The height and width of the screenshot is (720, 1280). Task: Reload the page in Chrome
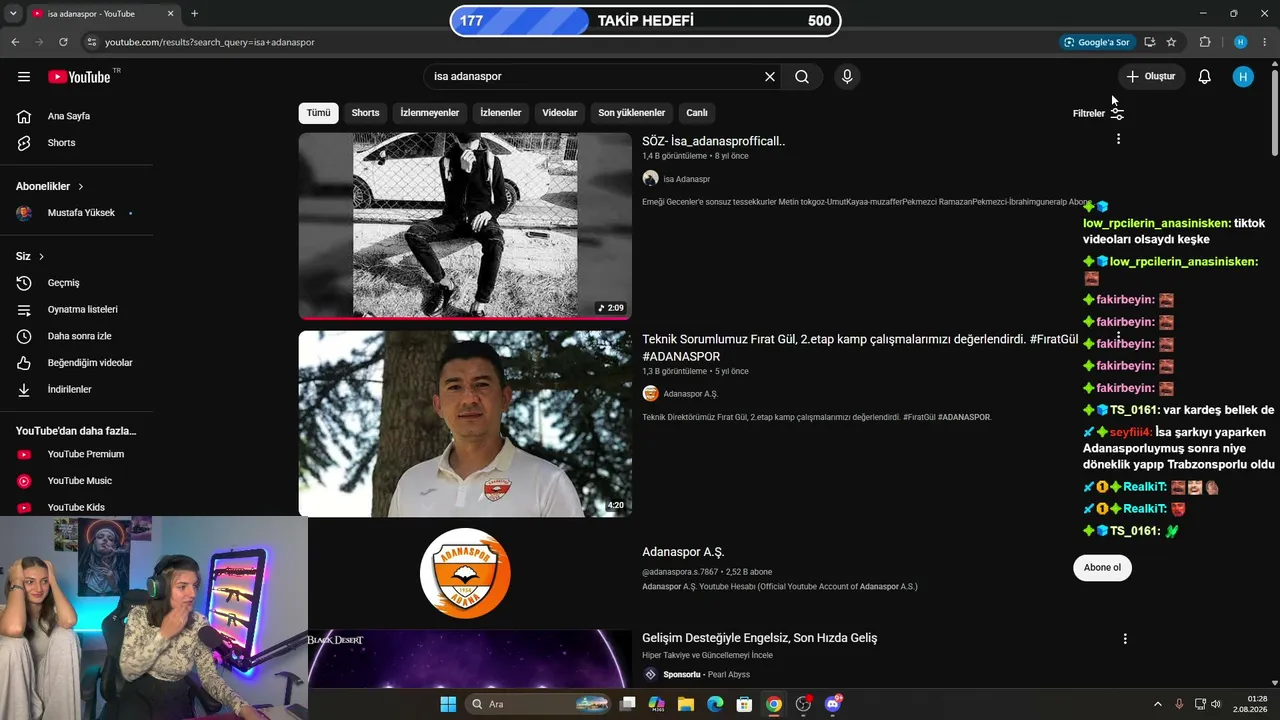63,42
